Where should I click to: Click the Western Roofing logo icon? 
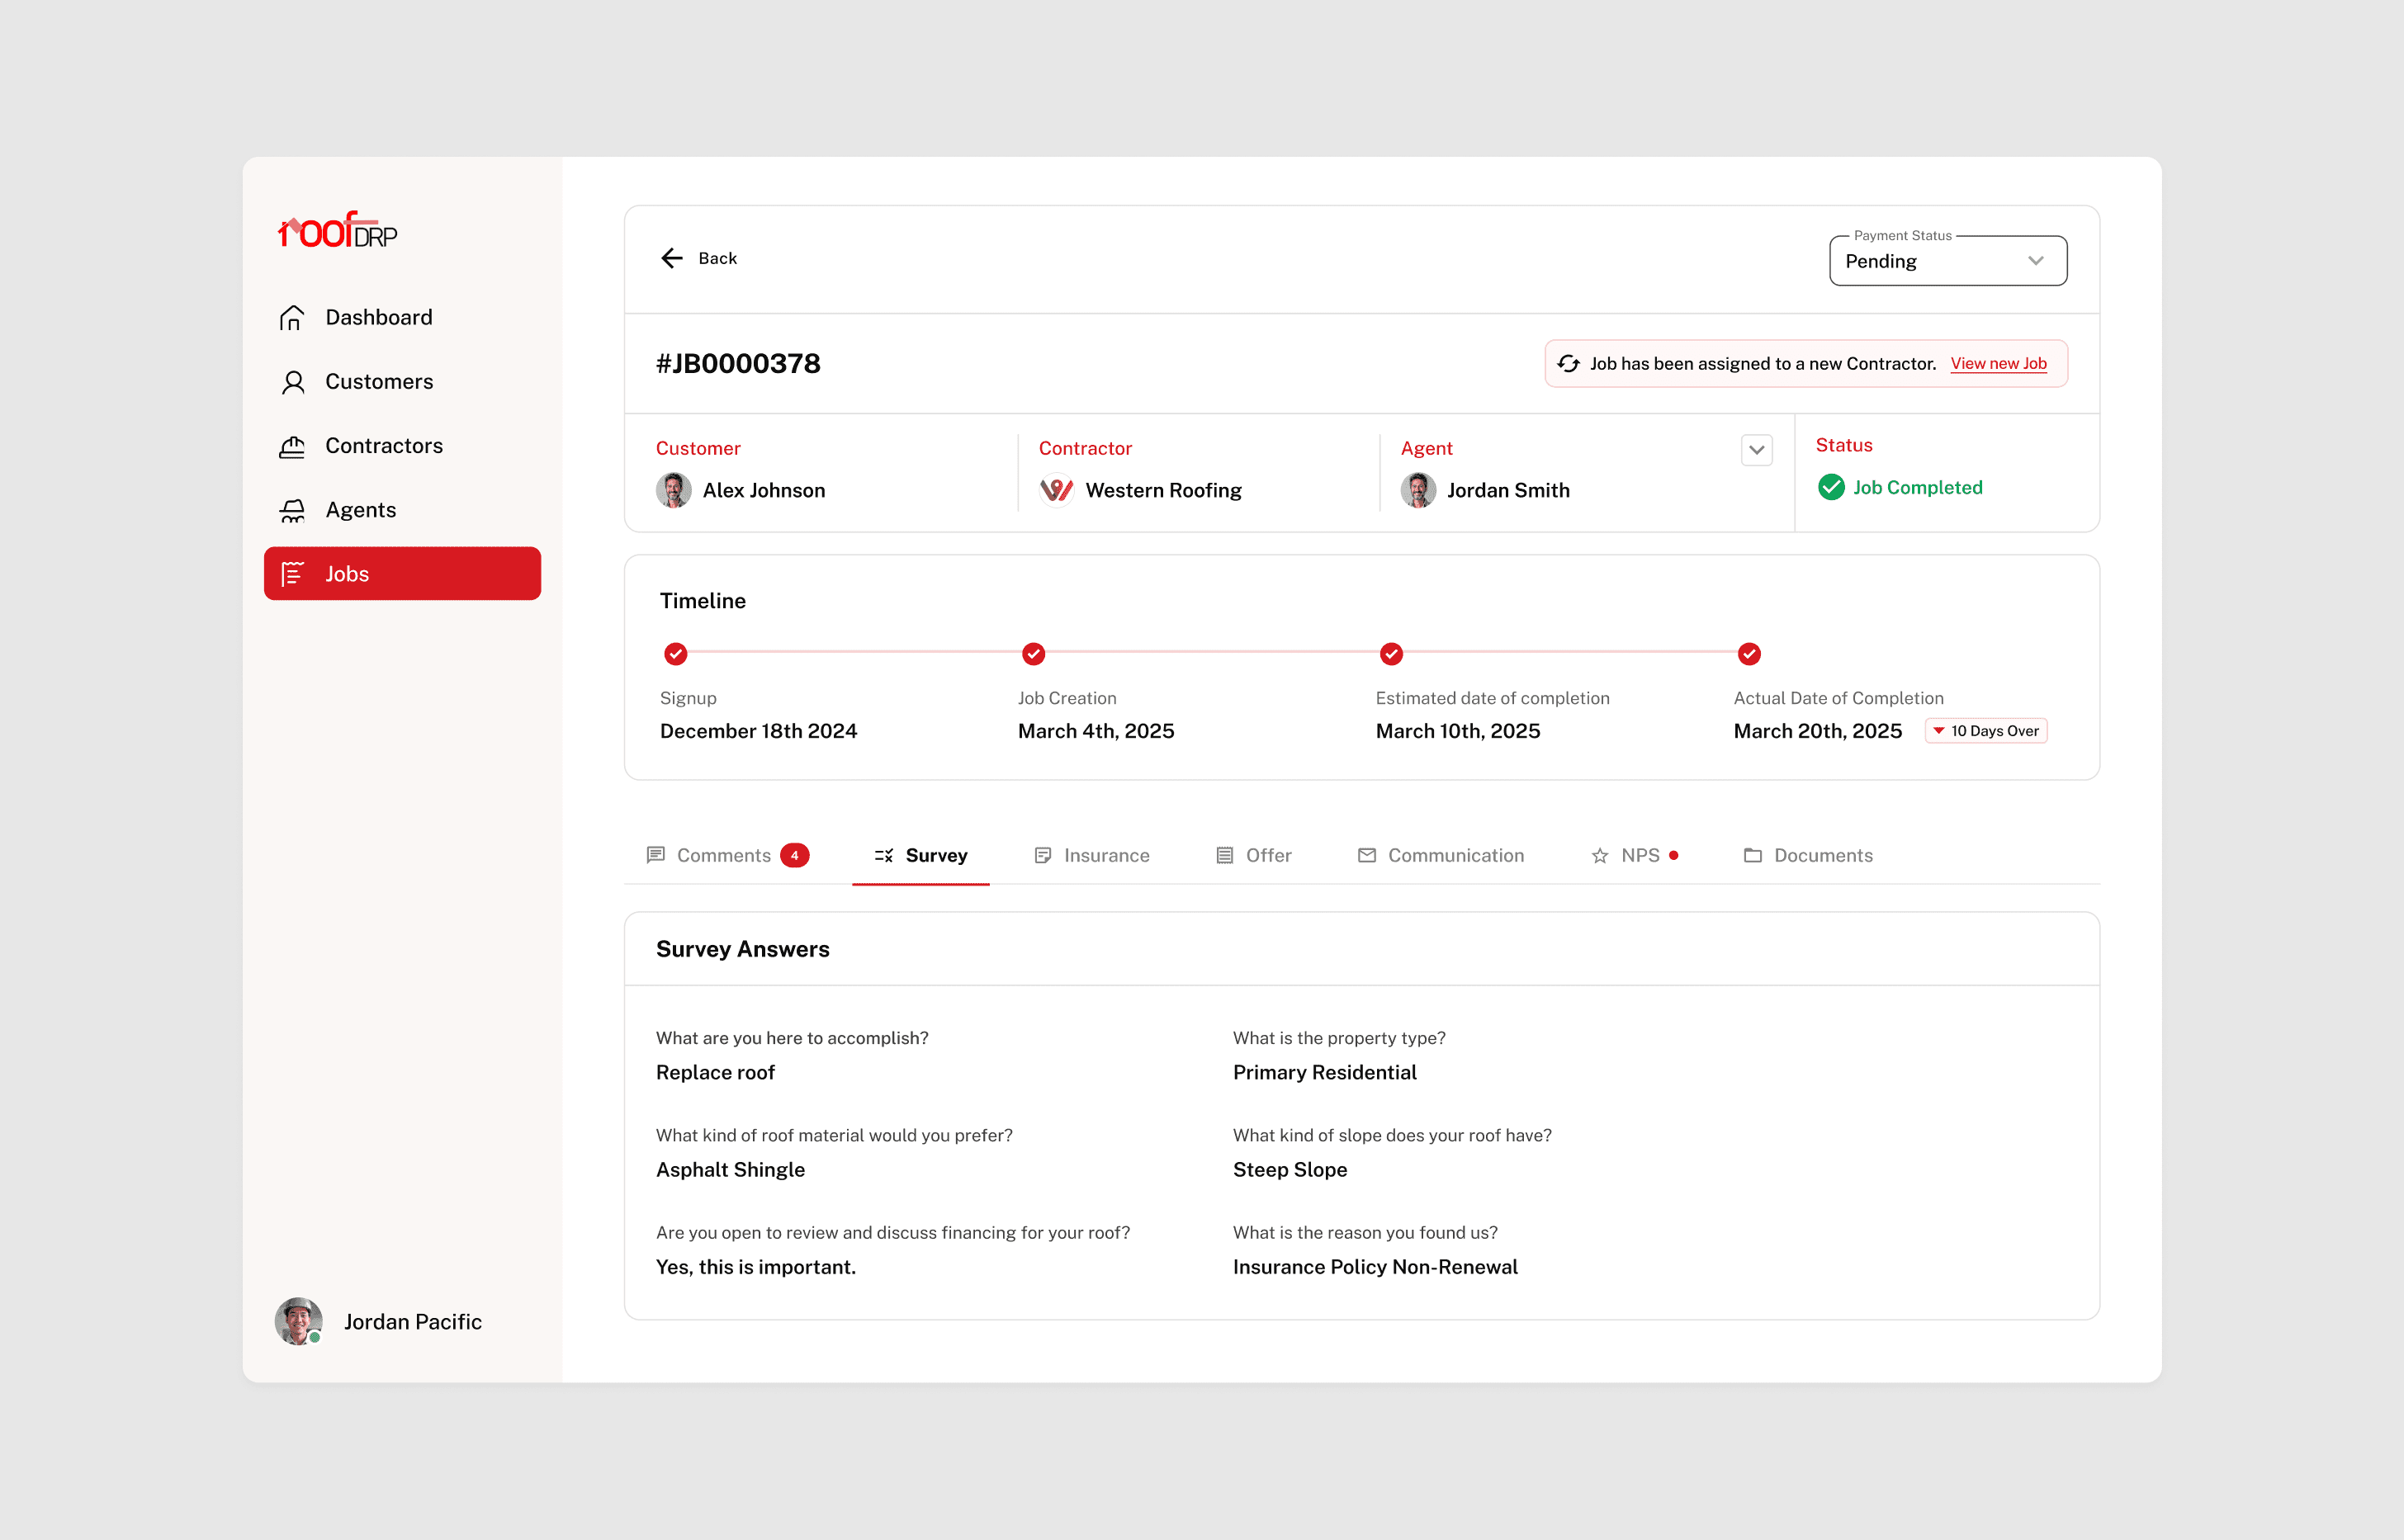(1056, 490)
